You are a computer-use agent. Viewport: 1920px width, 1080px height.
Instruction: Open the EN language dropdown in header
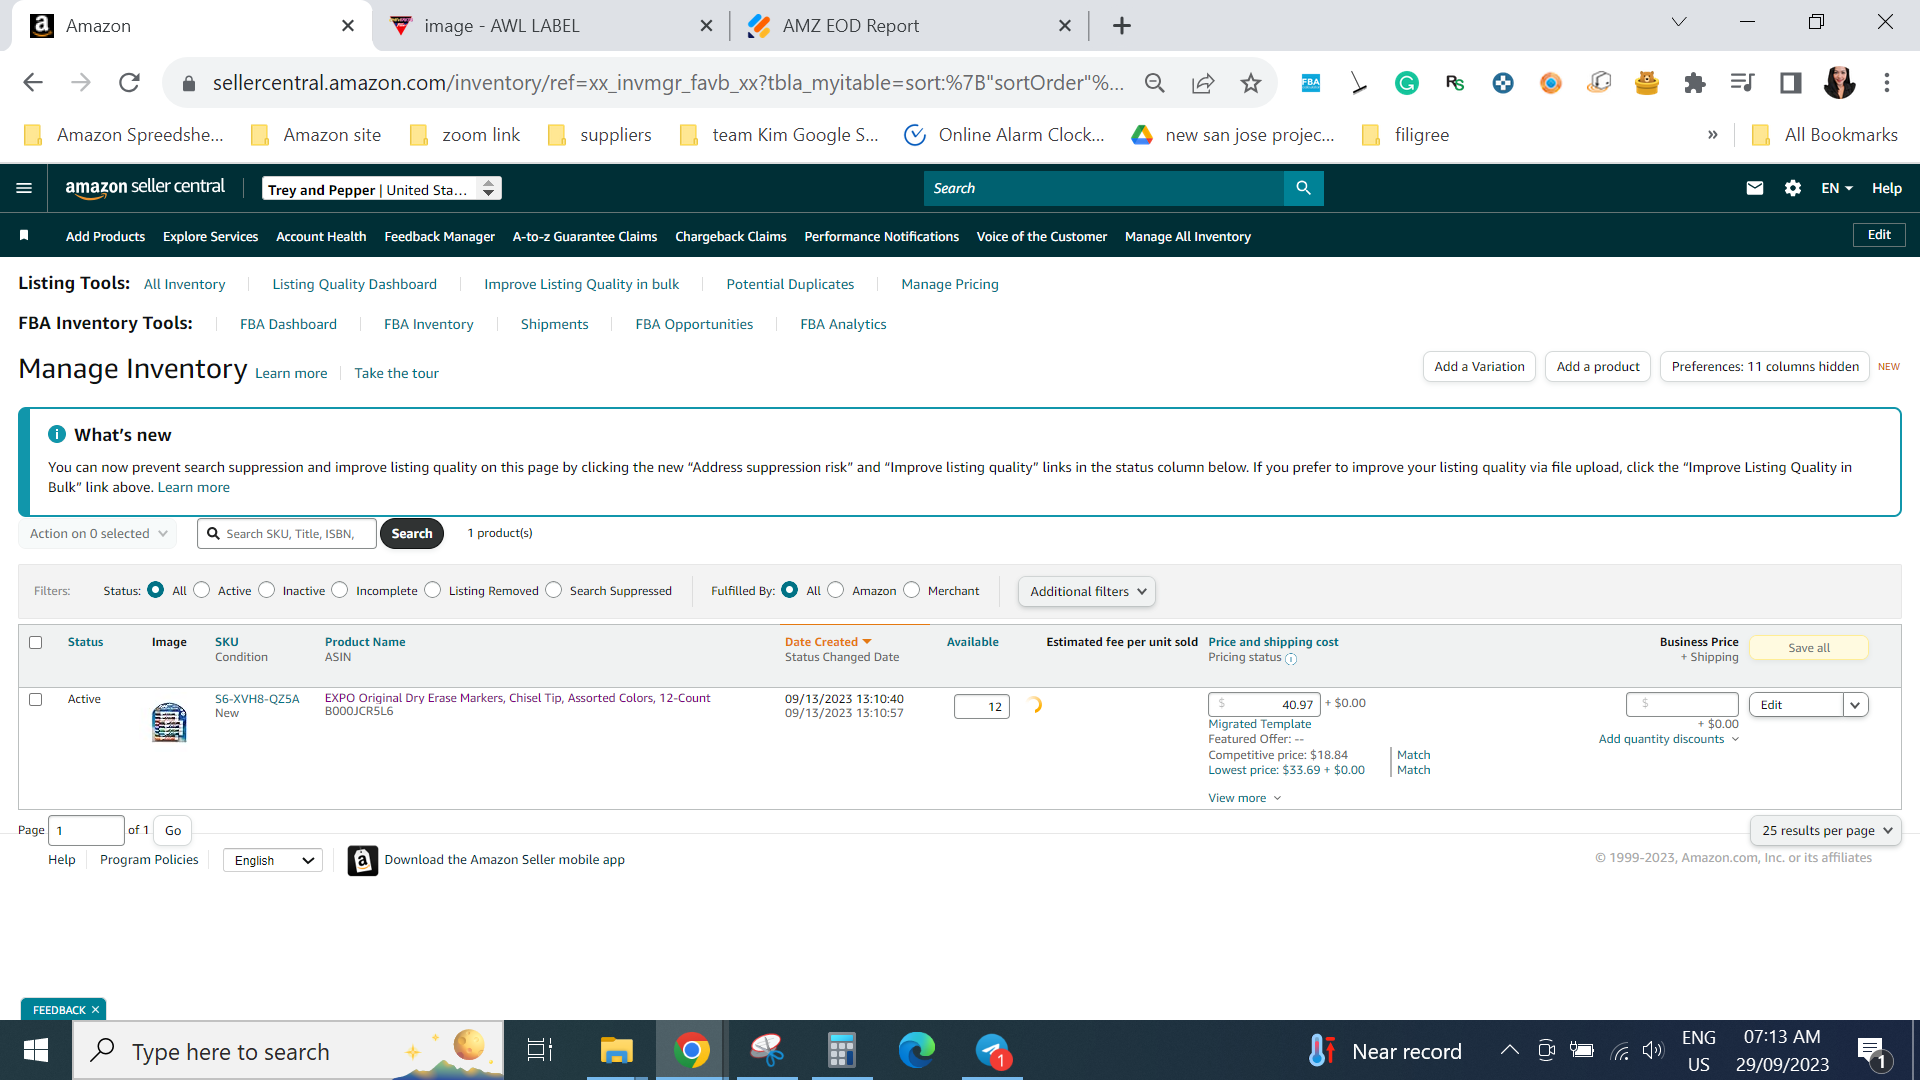pos(1837,188)
